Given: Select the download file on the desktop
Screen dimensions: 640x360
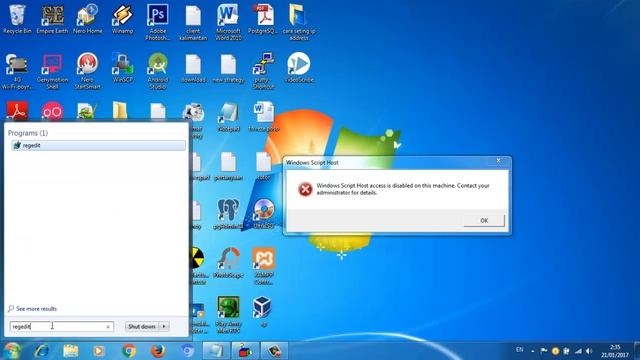Looking at the screenshot, I should (193, 68).
